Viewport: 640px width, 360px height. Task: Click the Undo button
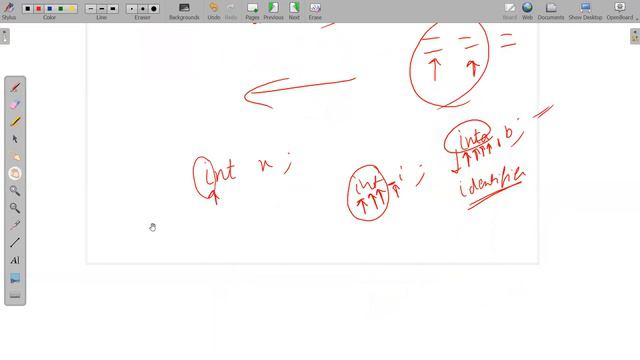point(213,11)
